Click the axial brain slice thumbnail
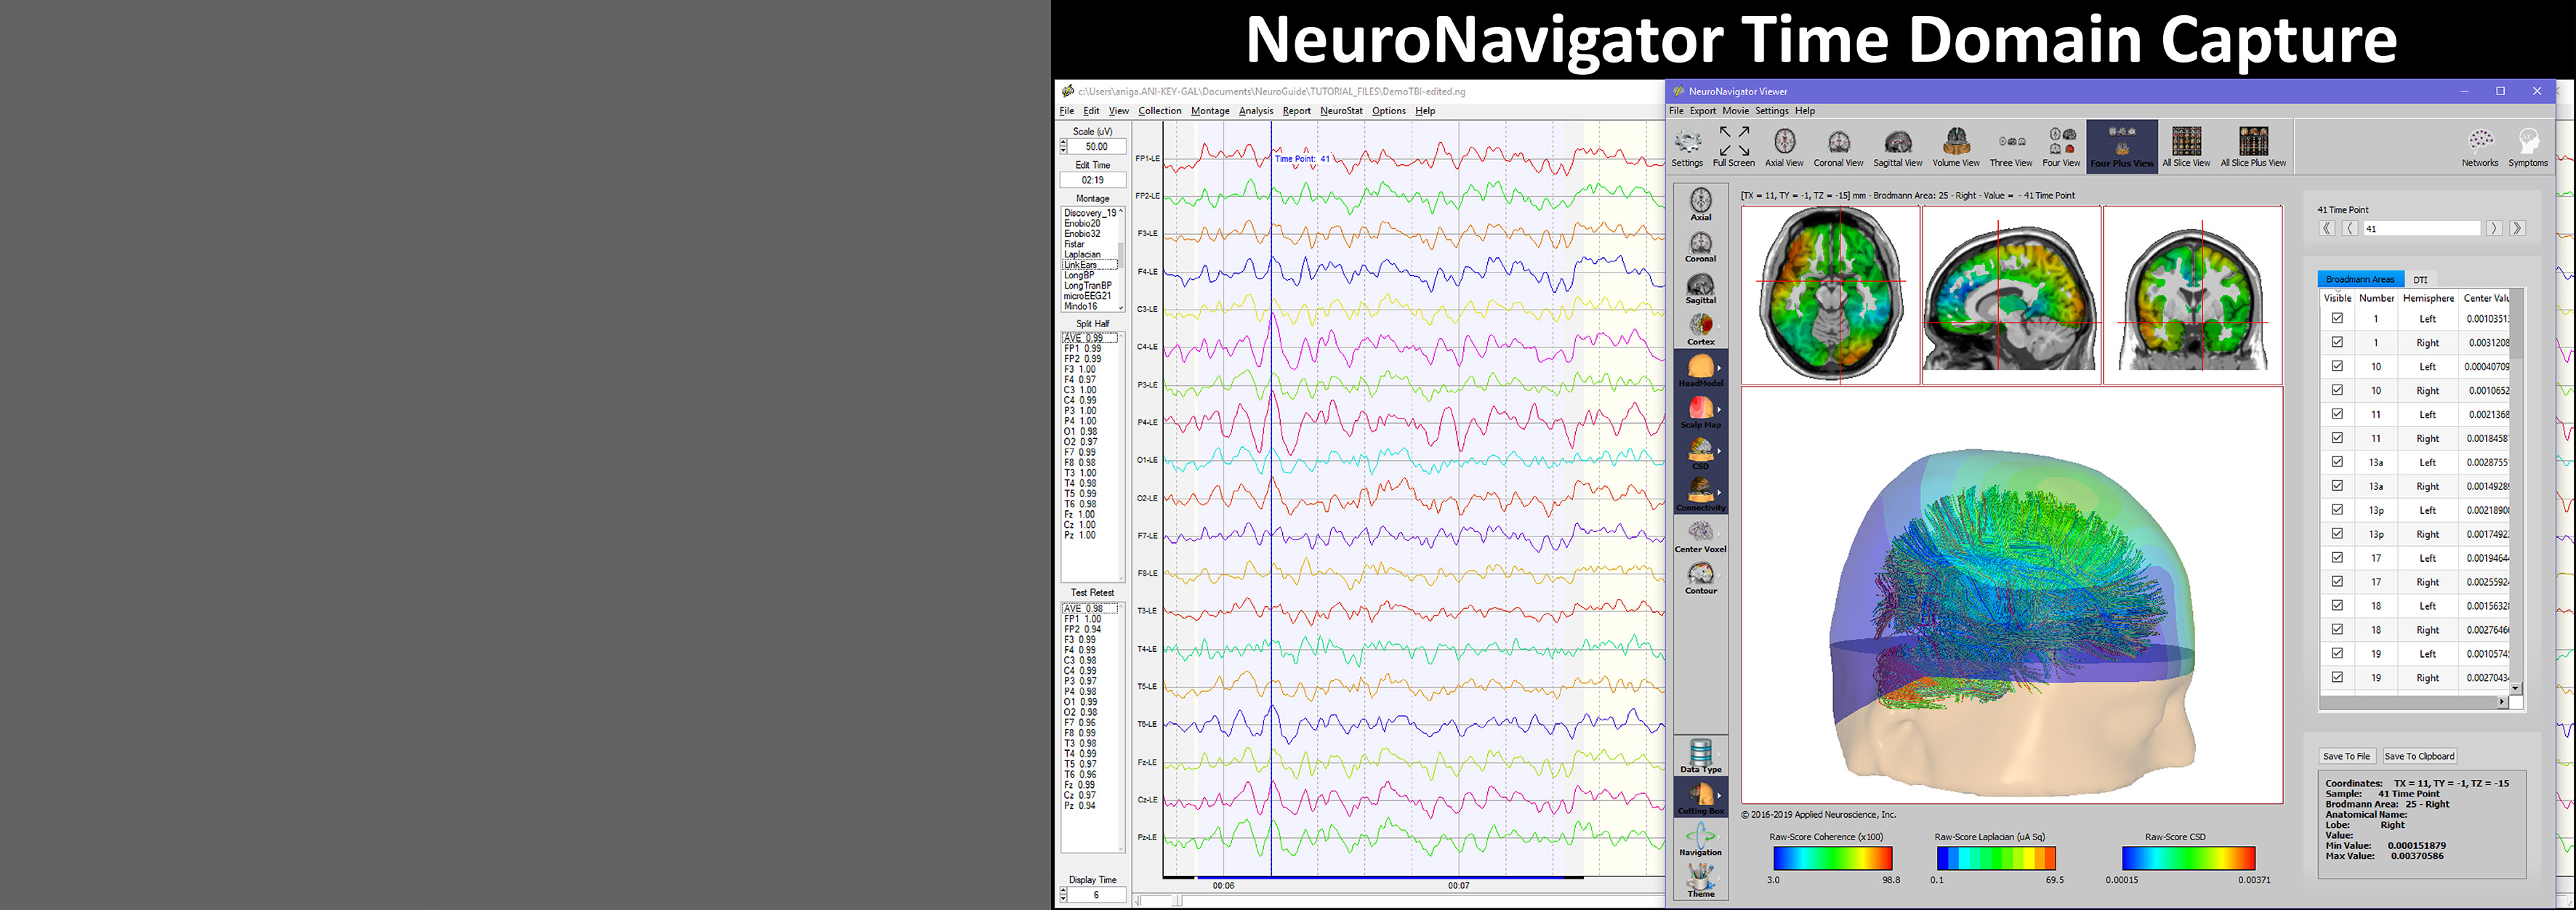Viewport: 2576px width, 910px height. click(x=1830, y=295)
